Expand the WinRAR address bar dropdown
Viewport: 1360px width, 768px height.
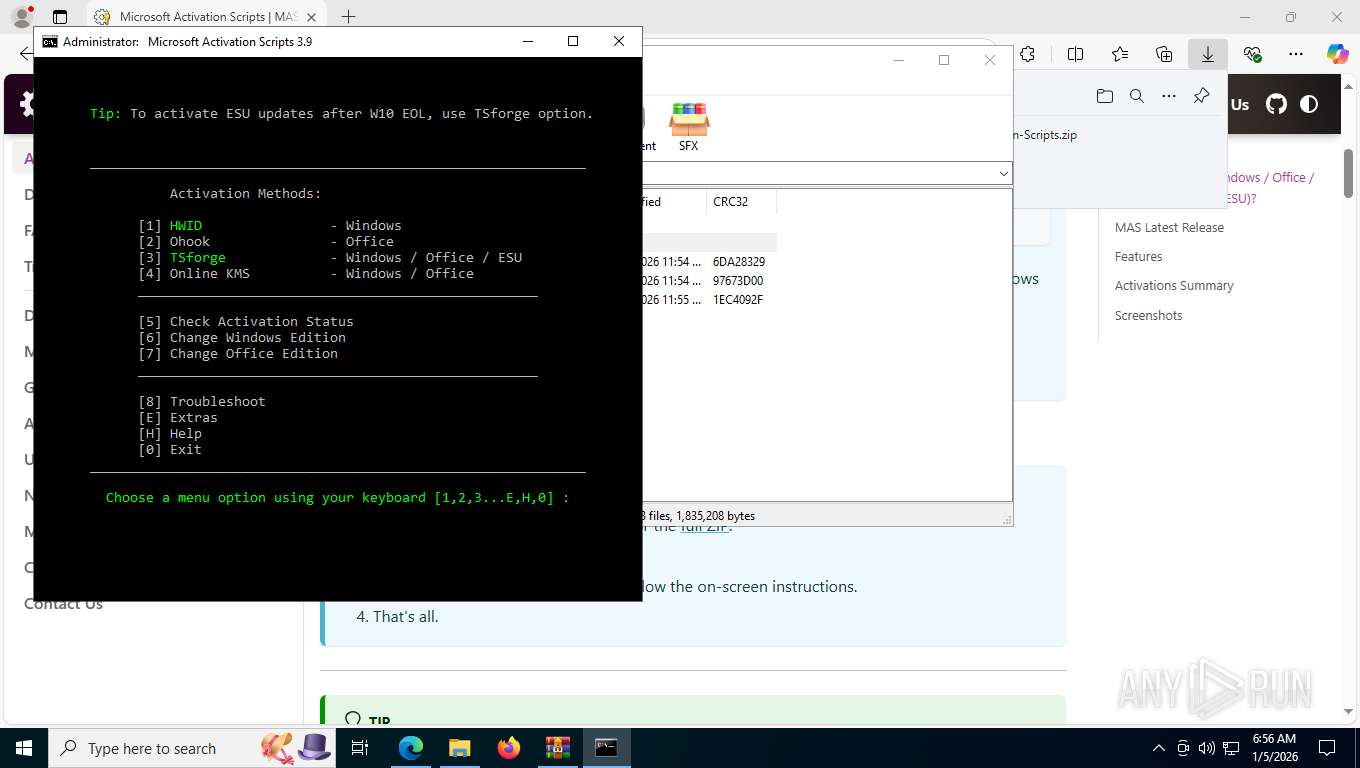tap(1004, 174)
